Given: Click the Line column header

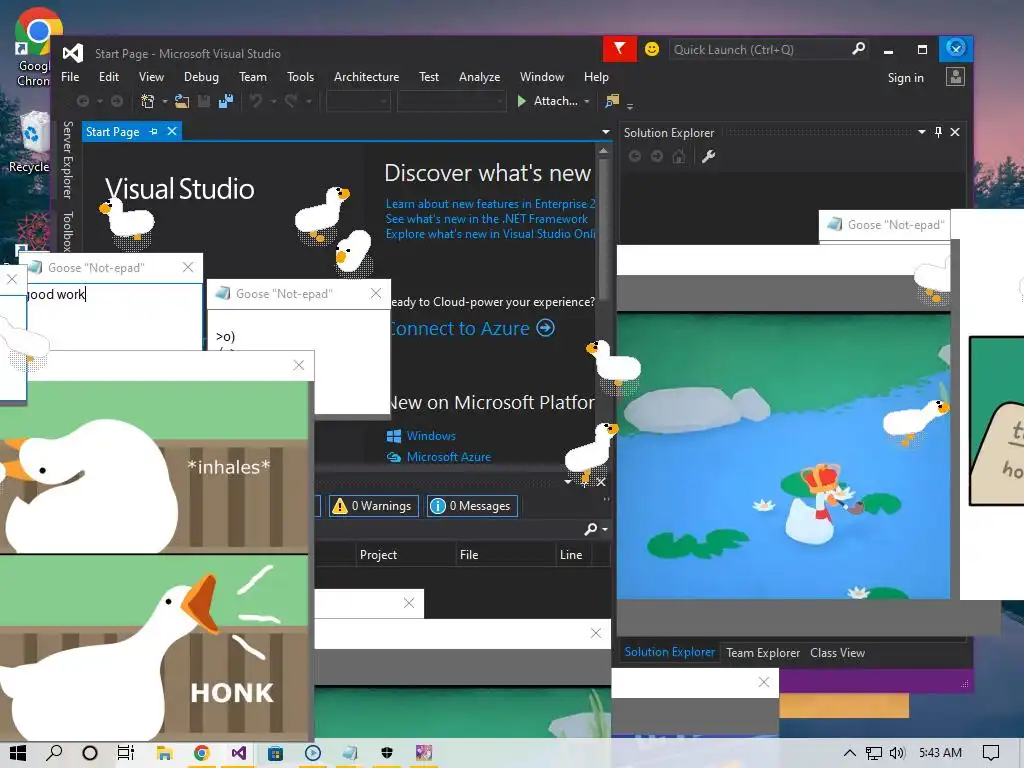Looking at the screenshot, I should point(571,554).
